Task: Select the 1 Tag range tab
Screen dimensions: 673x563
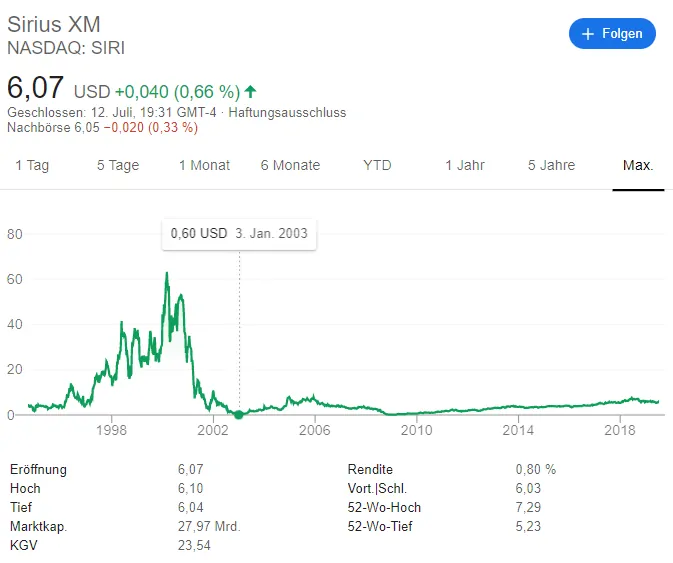Action: pos(32,165)
